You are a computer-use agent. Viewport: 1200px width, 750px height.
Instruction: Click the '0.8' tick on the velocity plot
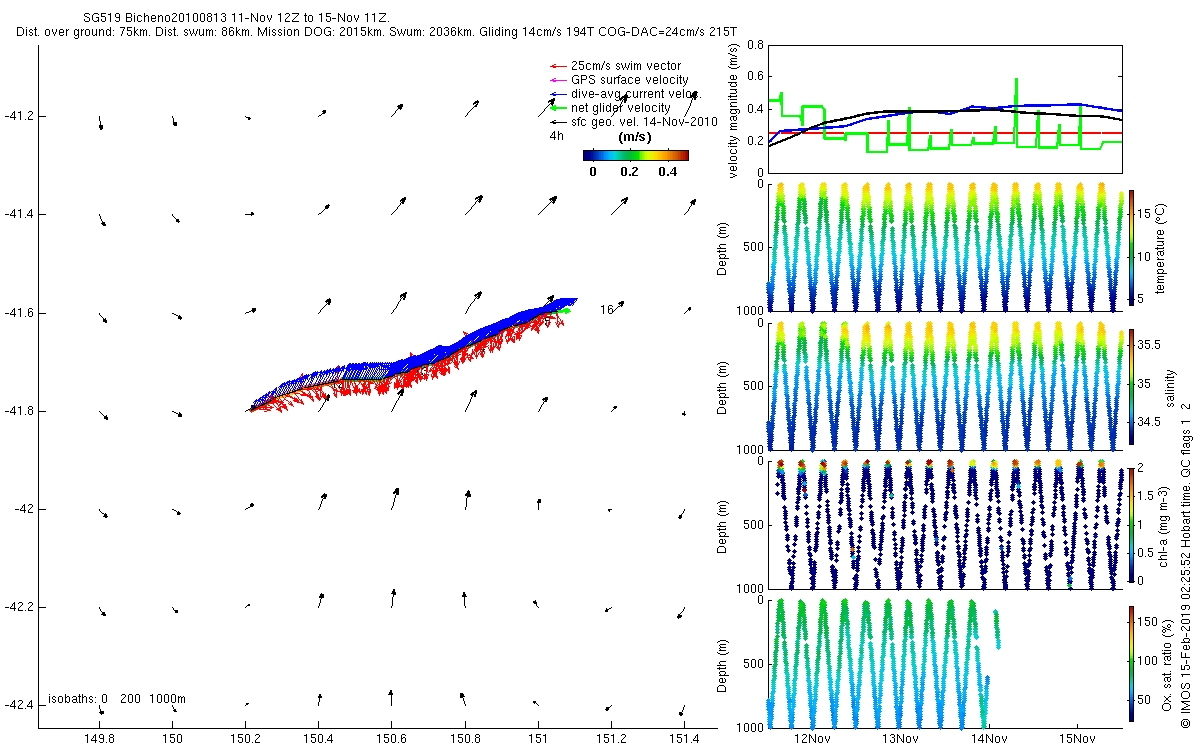[756, 46]
